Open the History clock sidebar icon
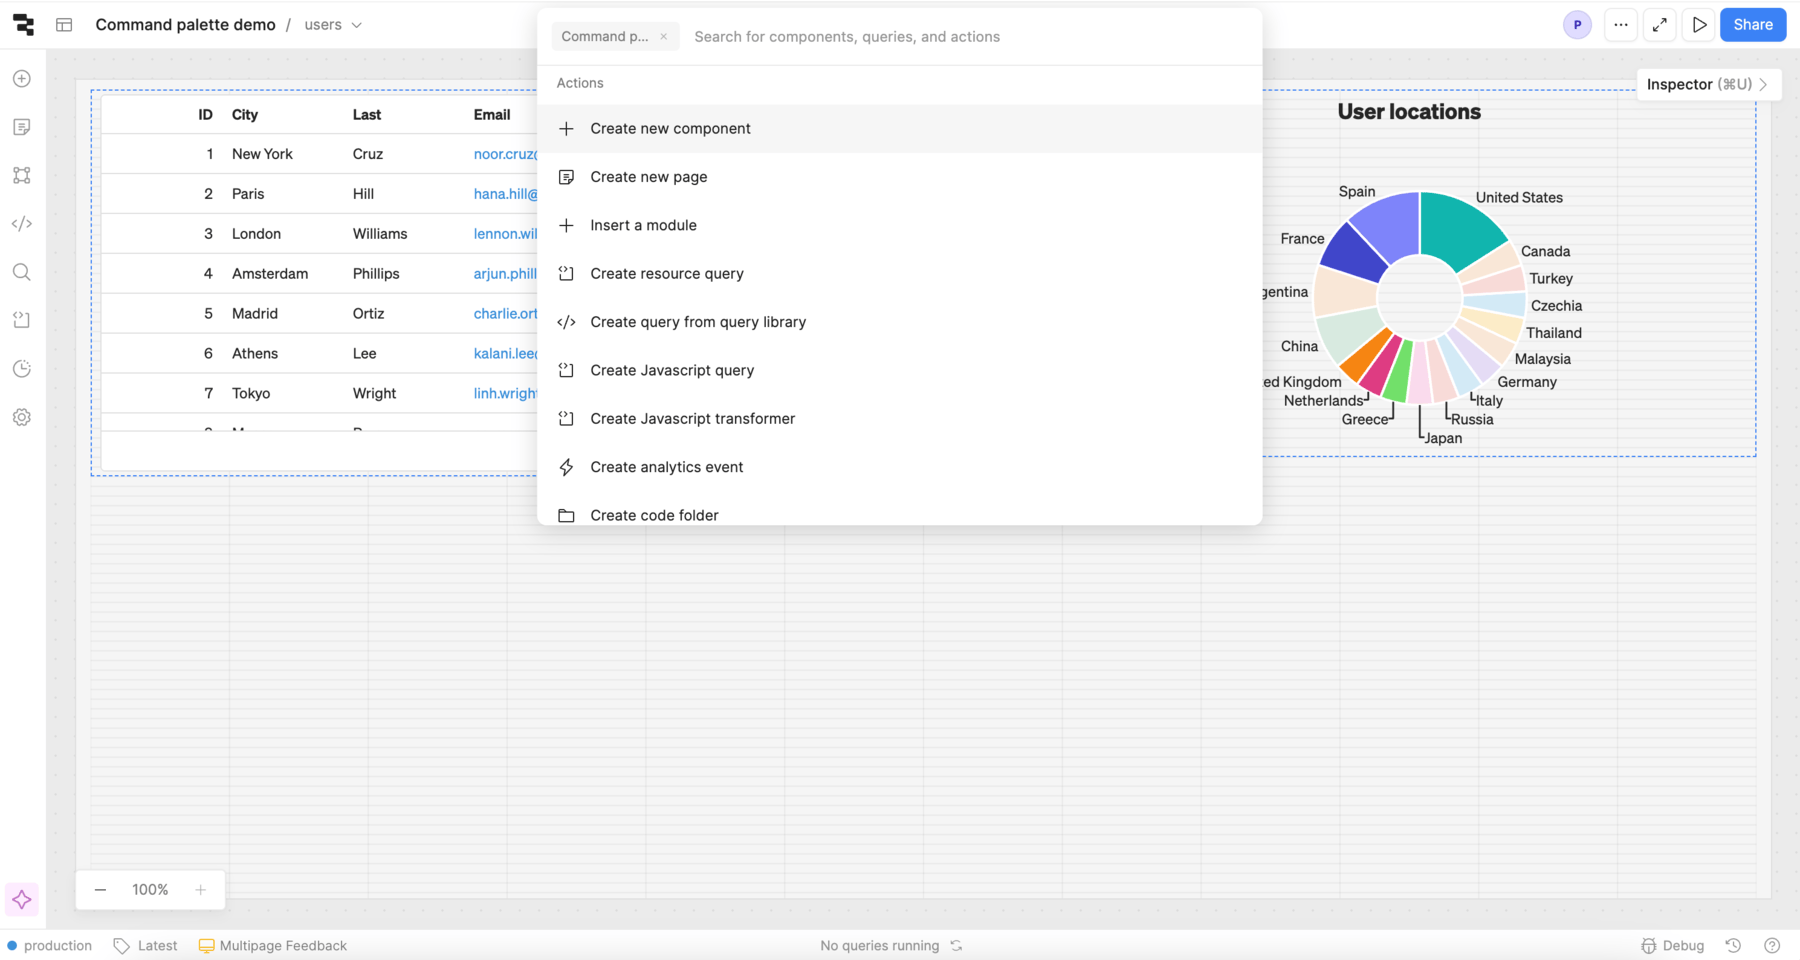Image resolution: width=1800 pixels, height=960 pixels. 22,369
